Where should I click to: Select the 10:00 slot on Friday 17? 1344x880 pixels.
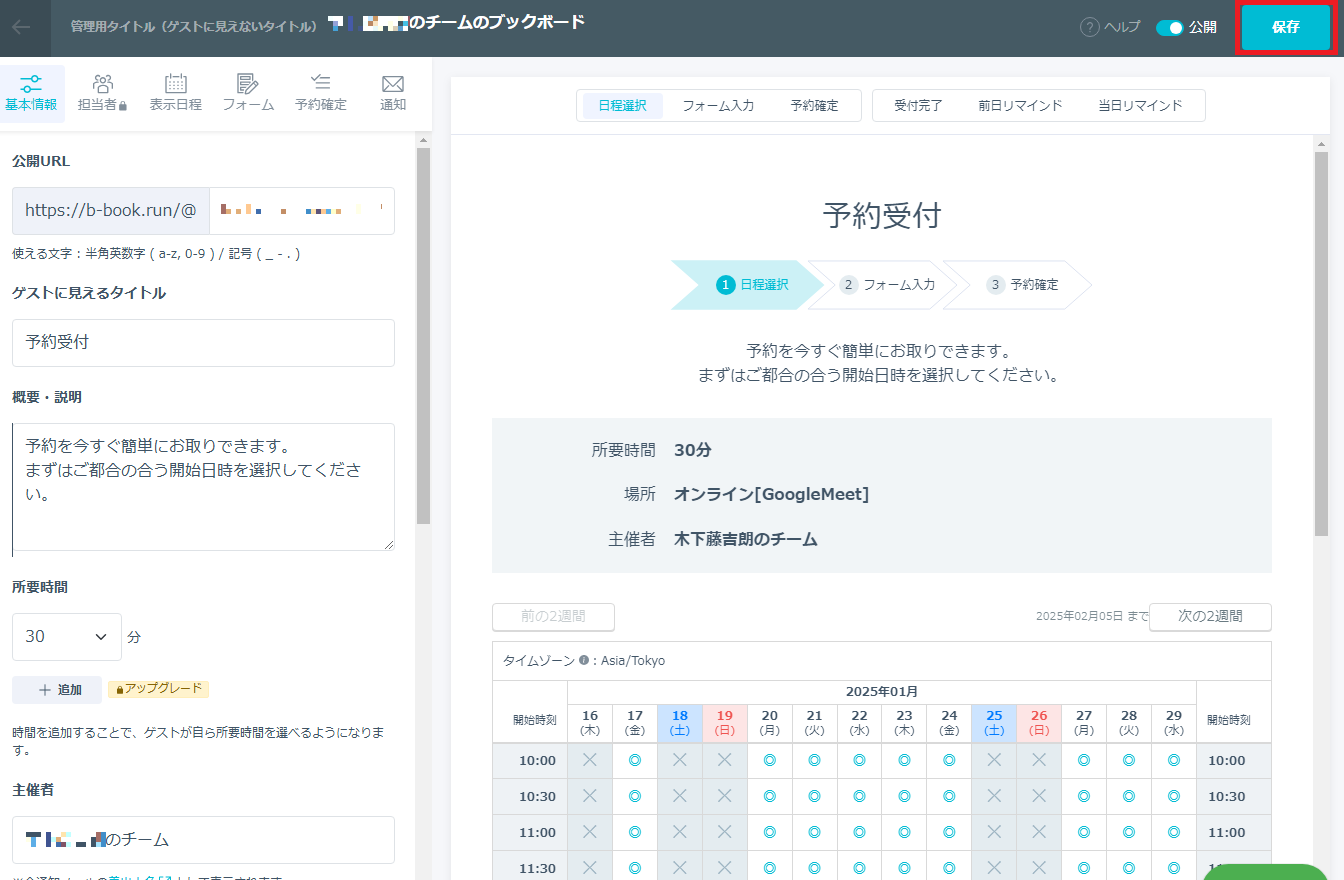(635, 761)
